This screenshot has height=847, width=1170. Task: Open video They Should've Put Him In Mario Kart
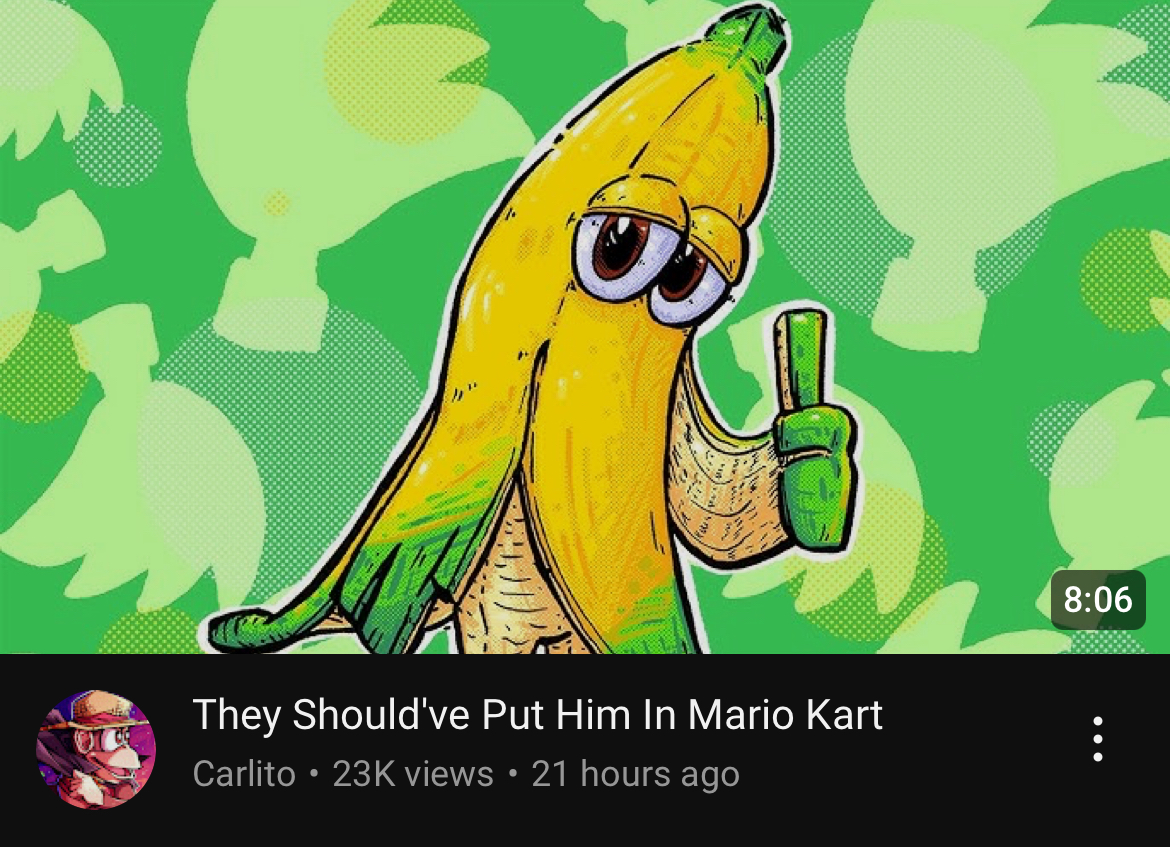coord(537,715)
